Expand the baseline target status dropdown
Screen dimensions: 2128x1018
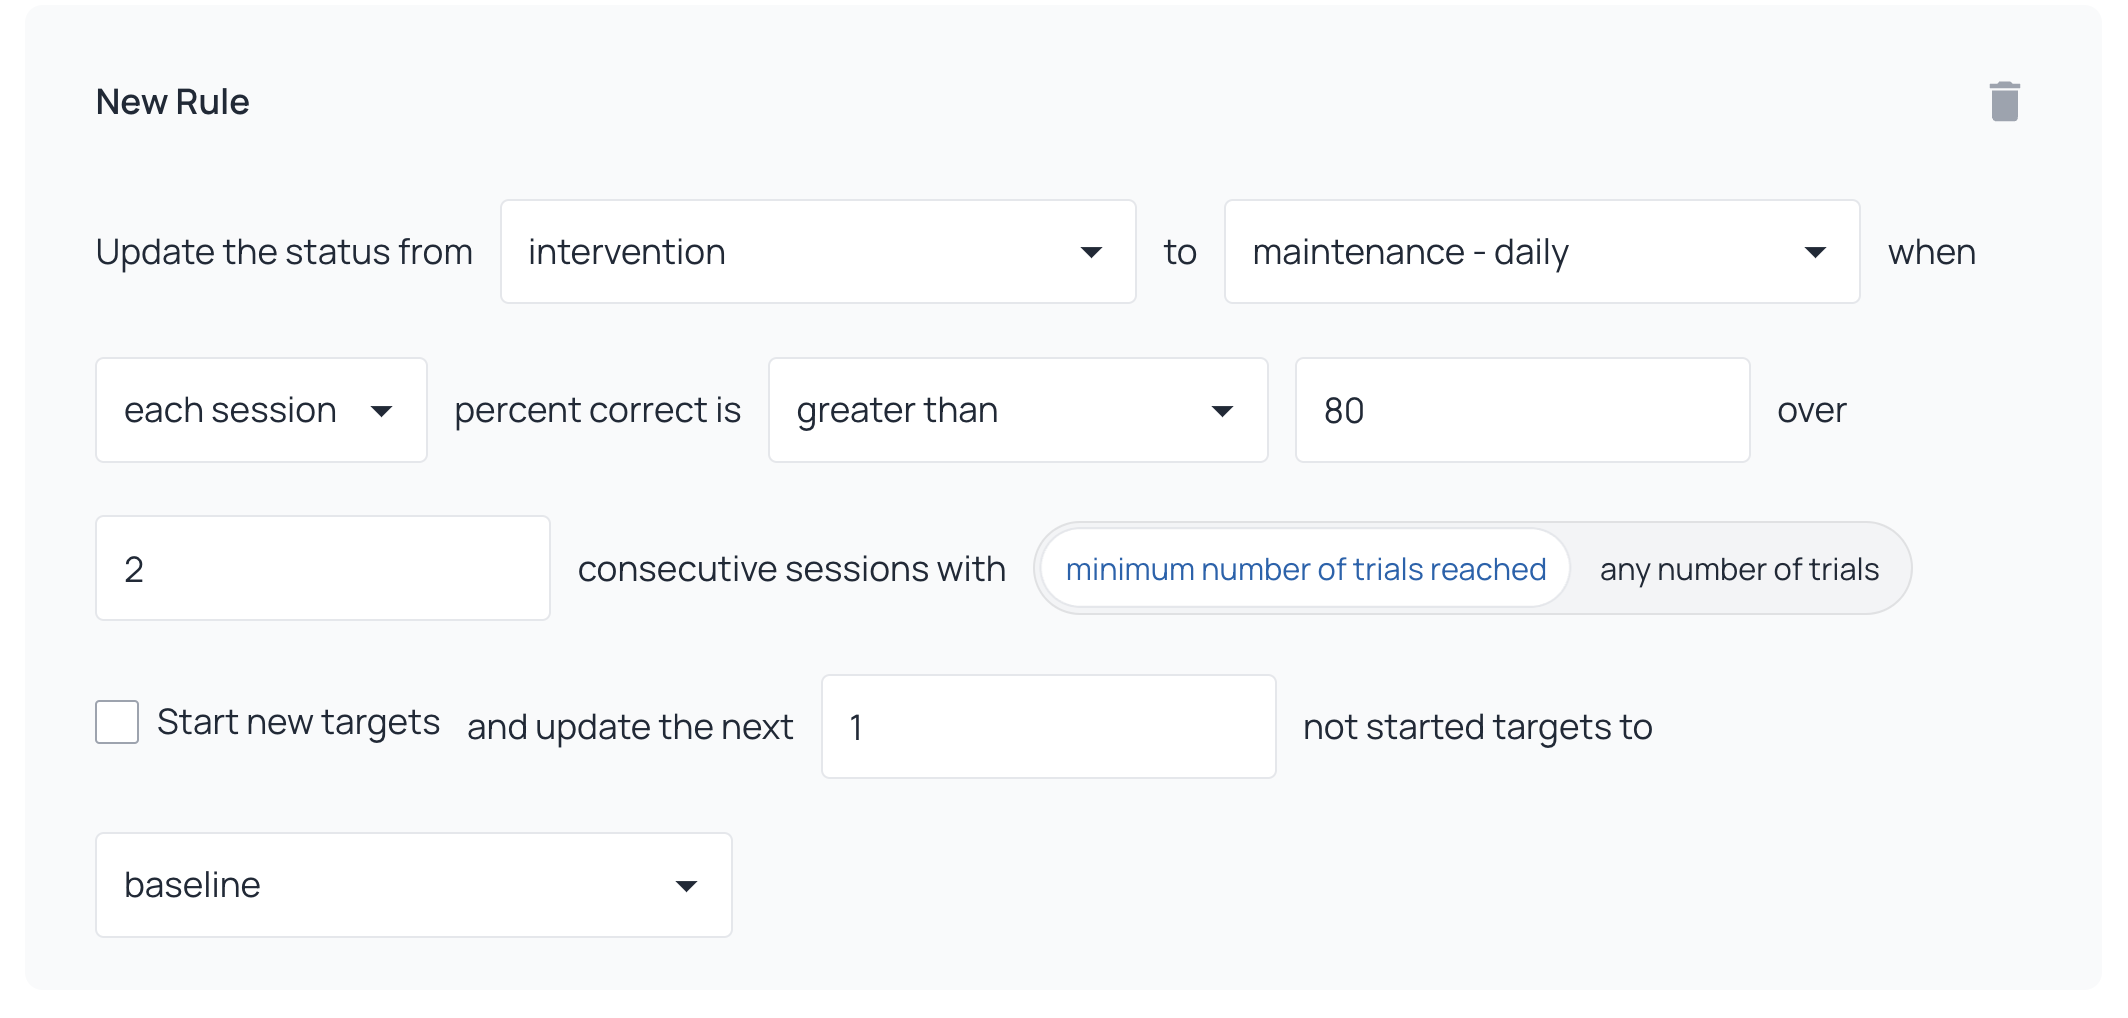pyautogui.click(x=414, y=885)
